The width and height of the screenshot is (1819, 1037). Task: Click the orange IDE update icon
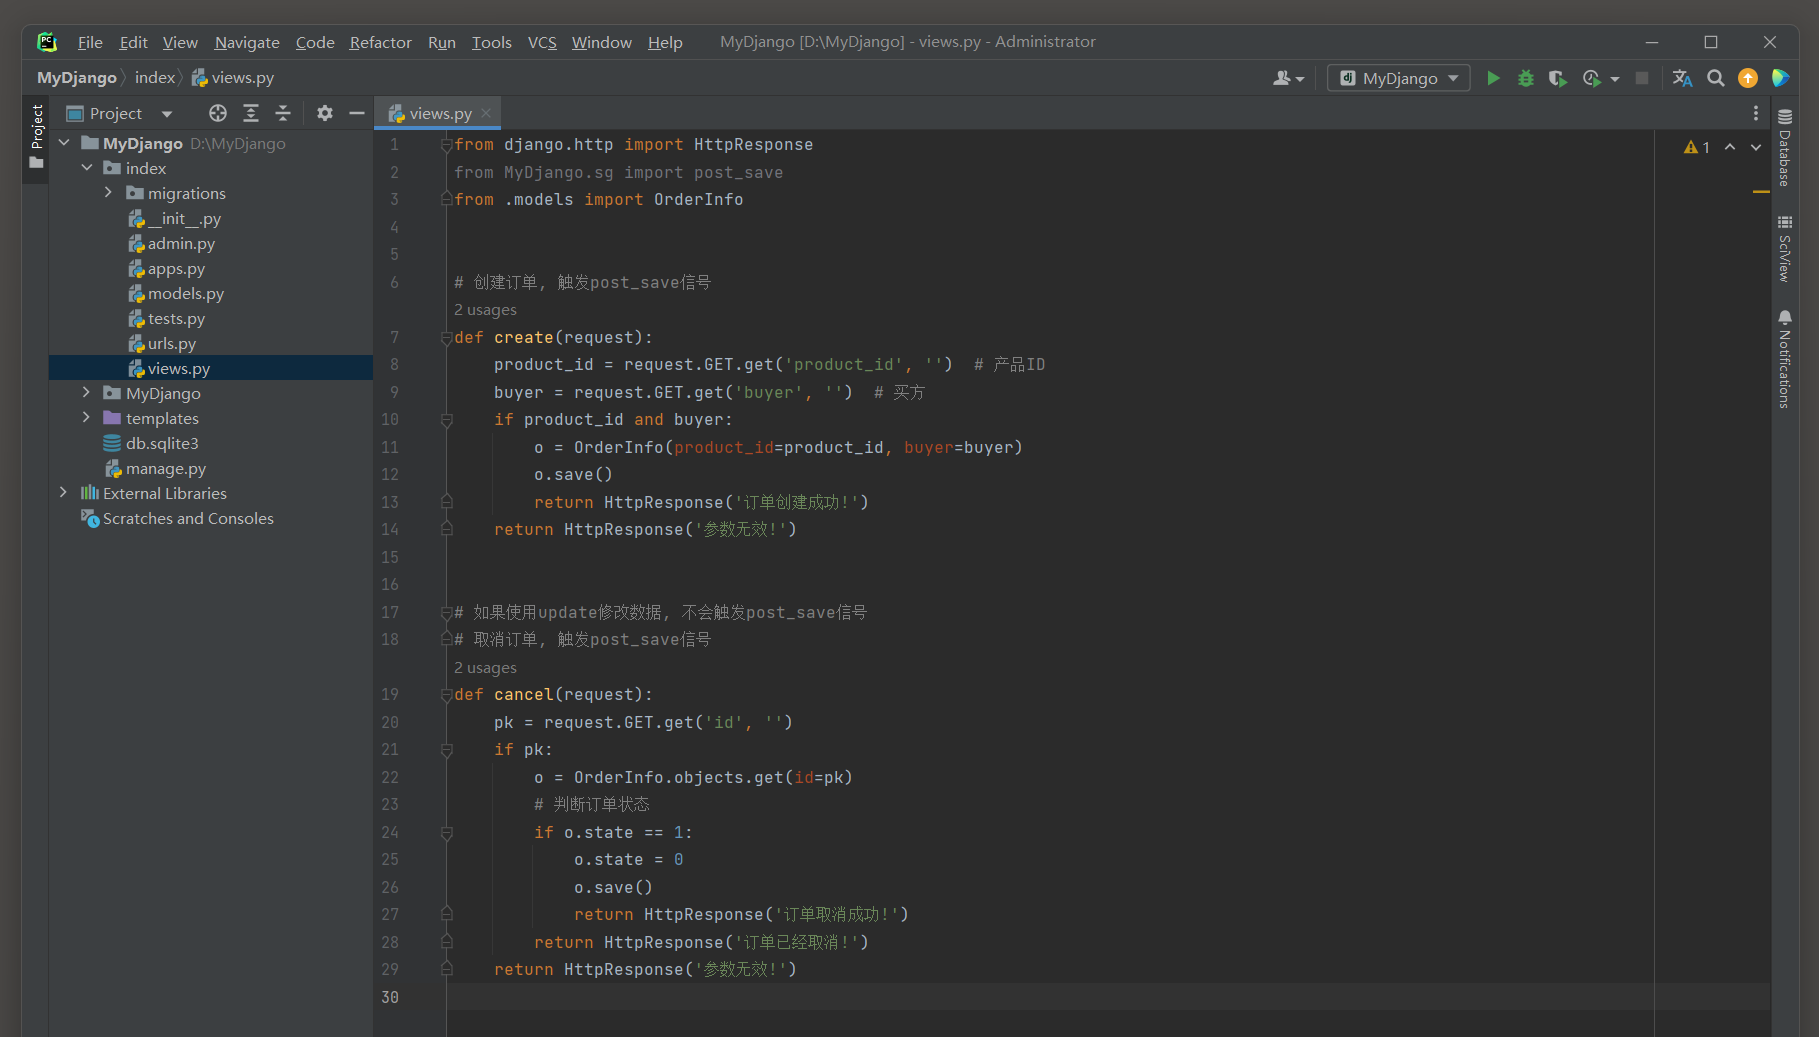pos(1748,78)
